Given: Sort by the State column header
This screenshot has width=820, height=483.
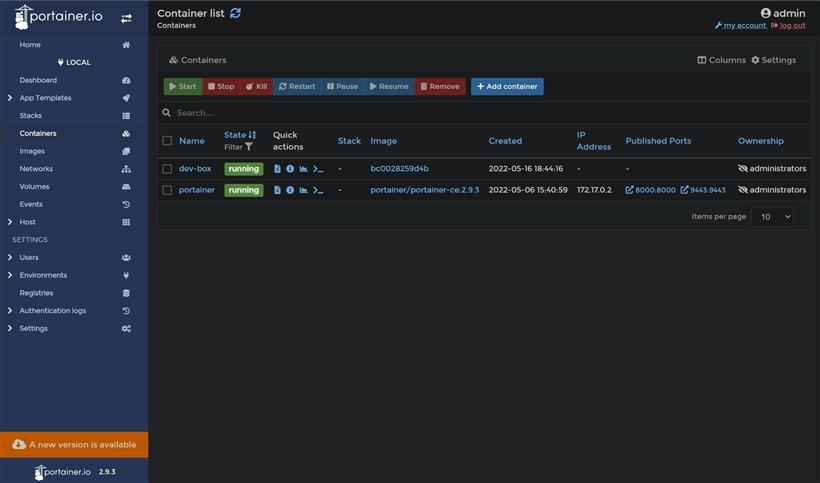Looking at the screenshot, I should [240, 135].
